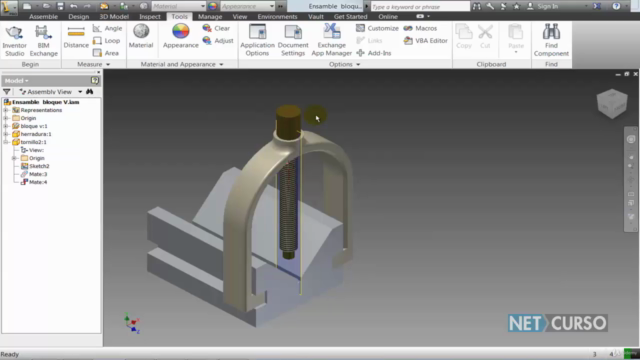Expand the herradura:1 node
The height and width of the screenshot is (360, 640).
tap(6, 134)
